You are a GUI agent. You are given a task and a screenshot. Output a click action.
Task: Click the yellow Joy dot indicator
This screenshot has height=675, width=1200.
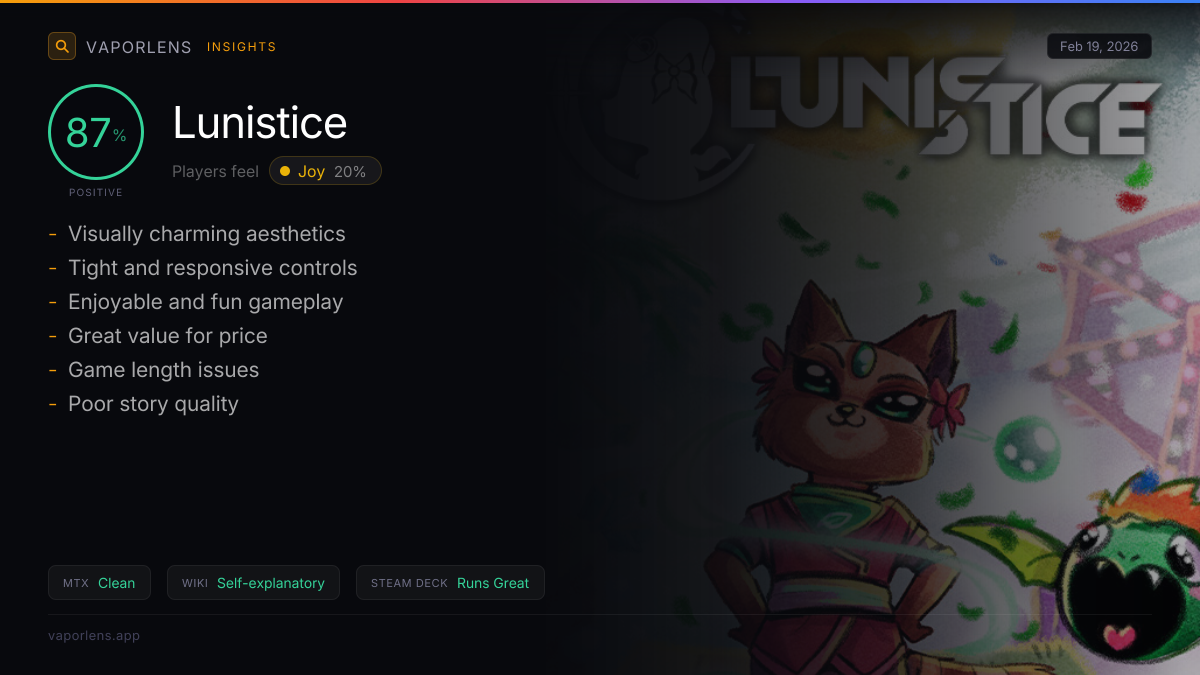(285, 171)
